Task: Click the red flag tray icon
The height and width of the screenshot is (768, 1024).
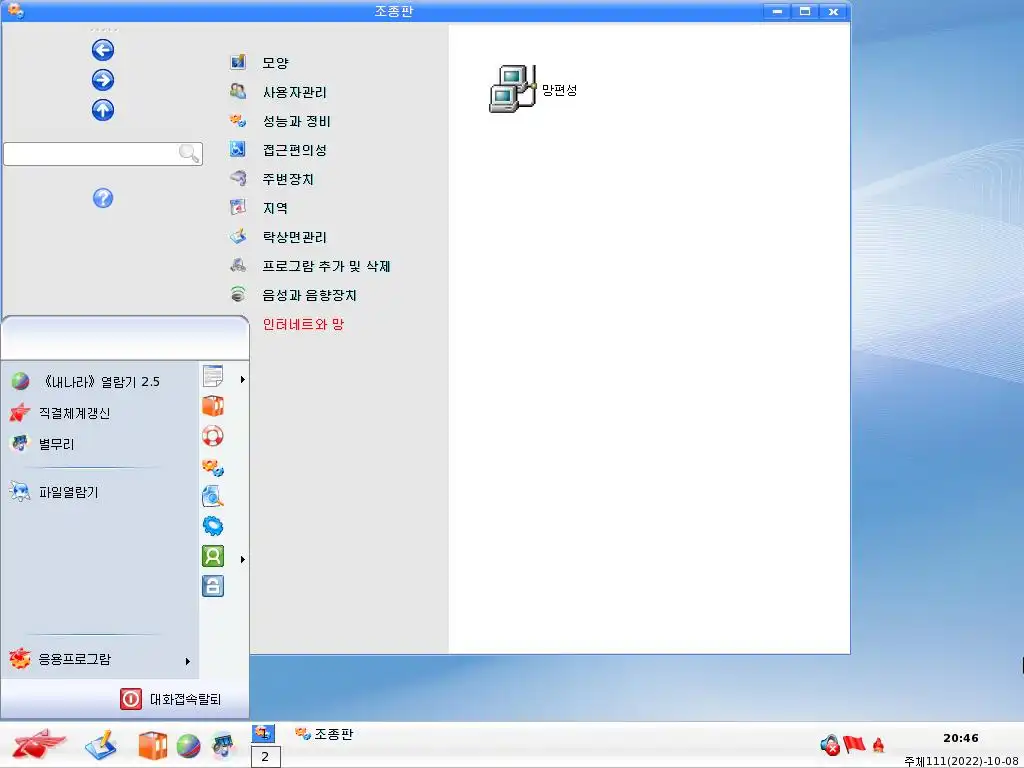Action: (854, 744)
